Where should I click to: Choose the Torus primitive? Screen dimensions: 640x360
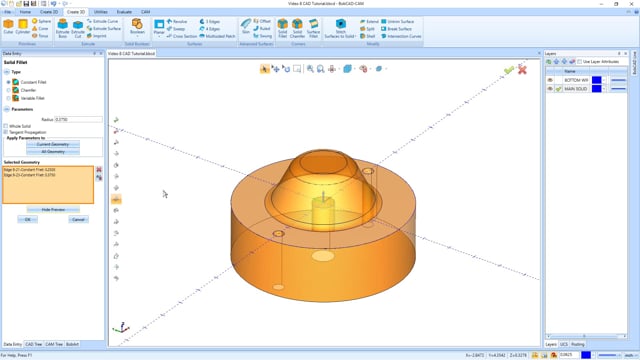click(x=40, y=36)
